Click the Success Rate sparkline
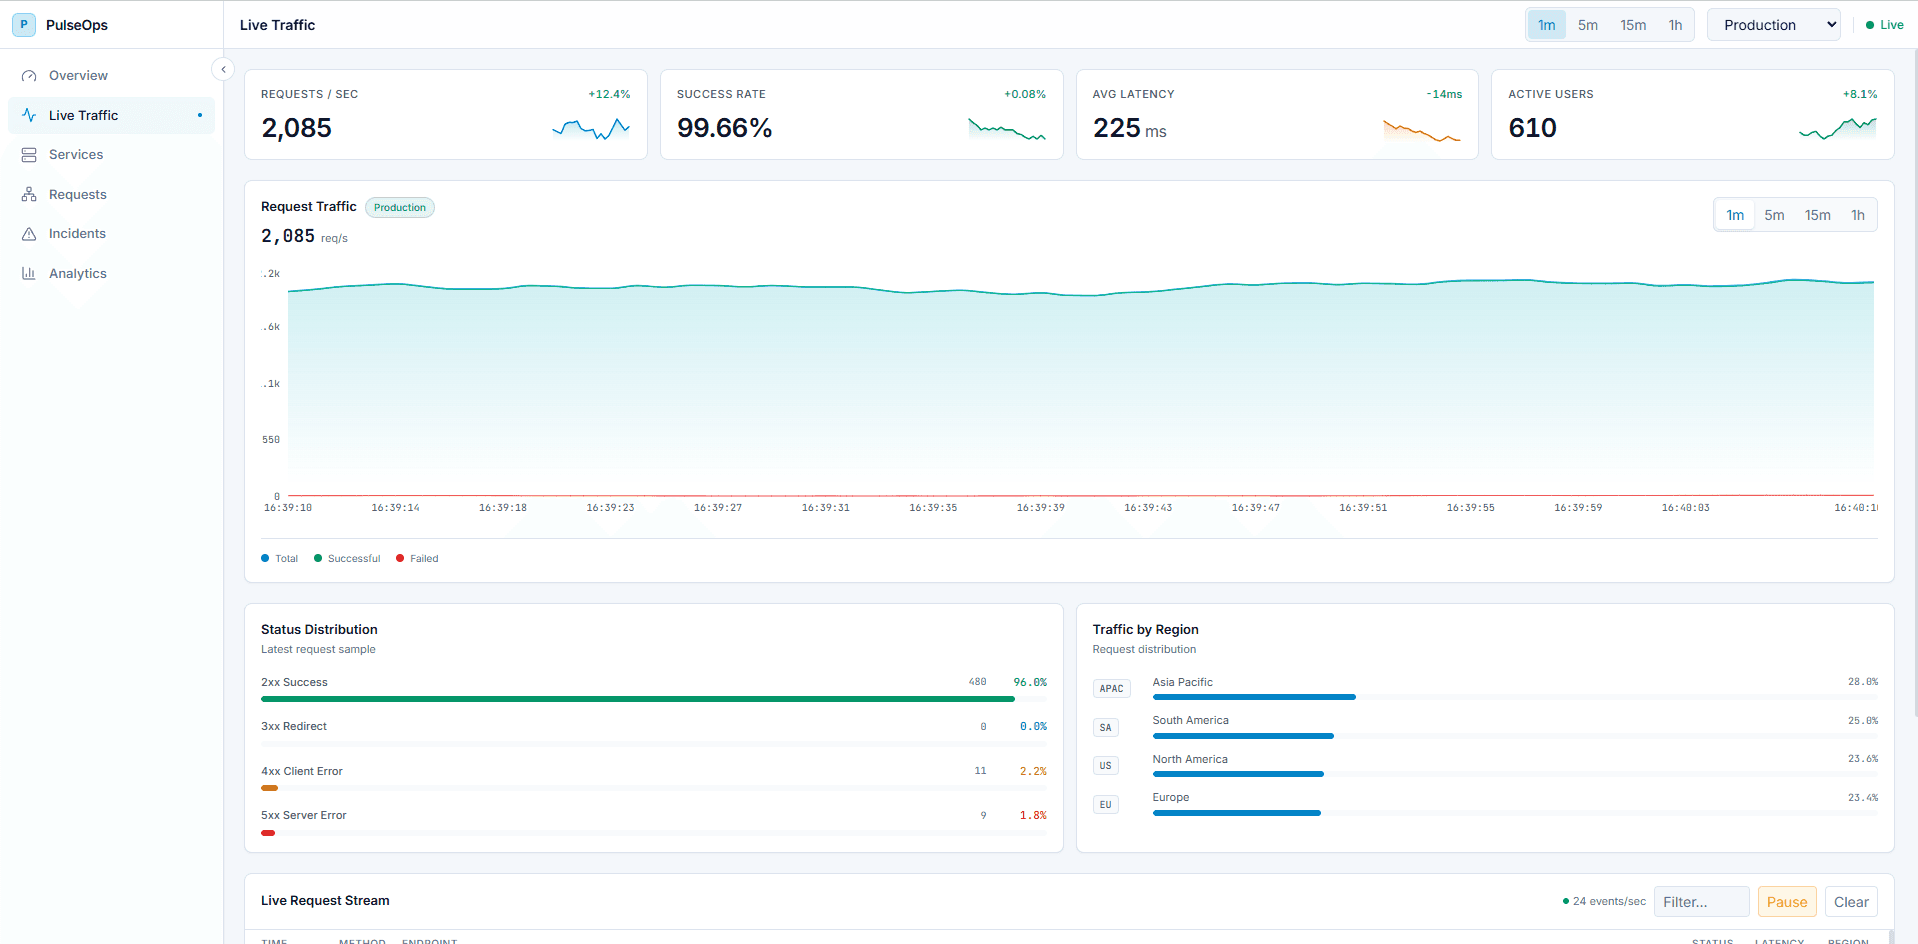1918x944 pixels. [1007, 129]
